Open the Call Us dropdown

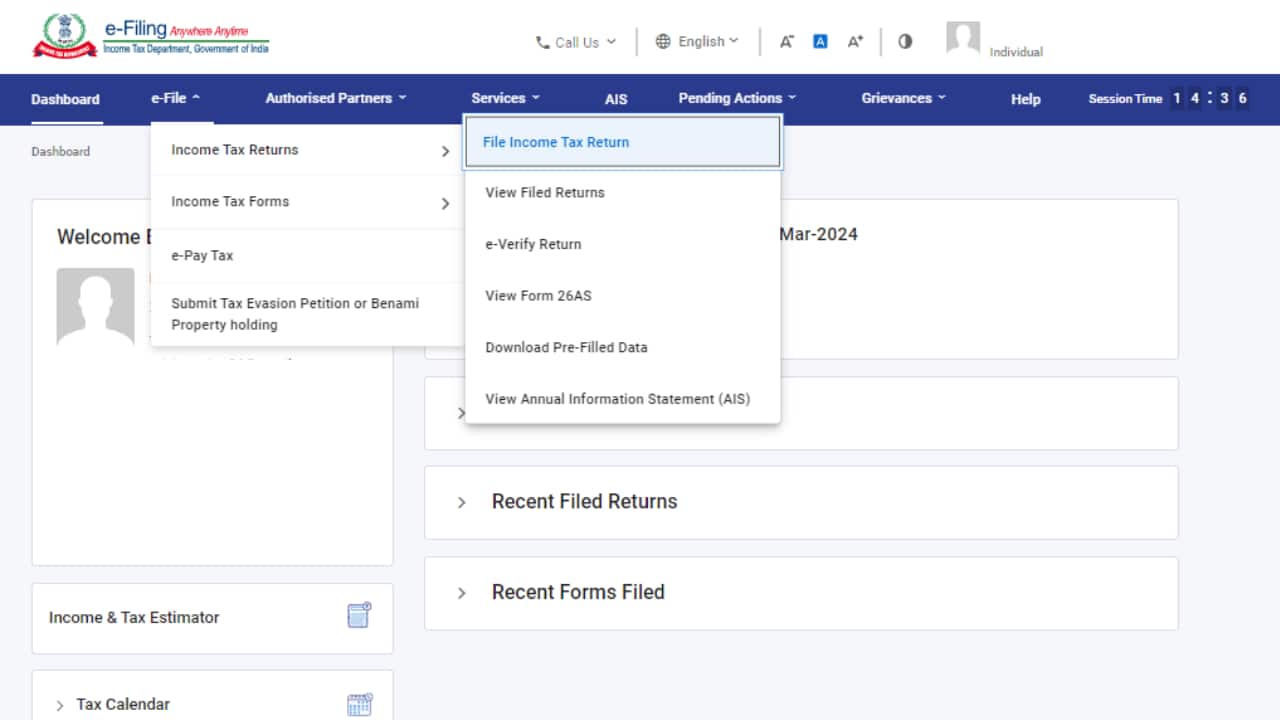point(576,42)
